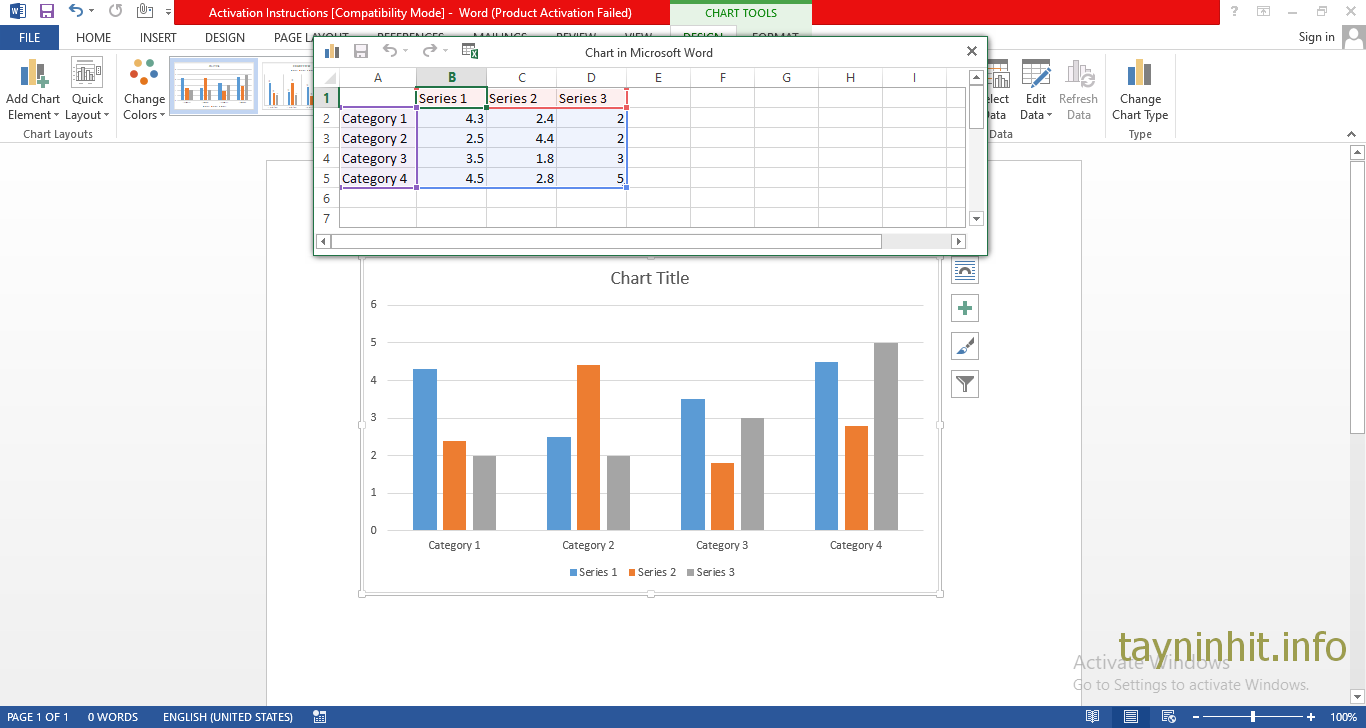1366x728 pixels.
Task: Open Chart Elements plus button beside chart
Action: point(965,308)
